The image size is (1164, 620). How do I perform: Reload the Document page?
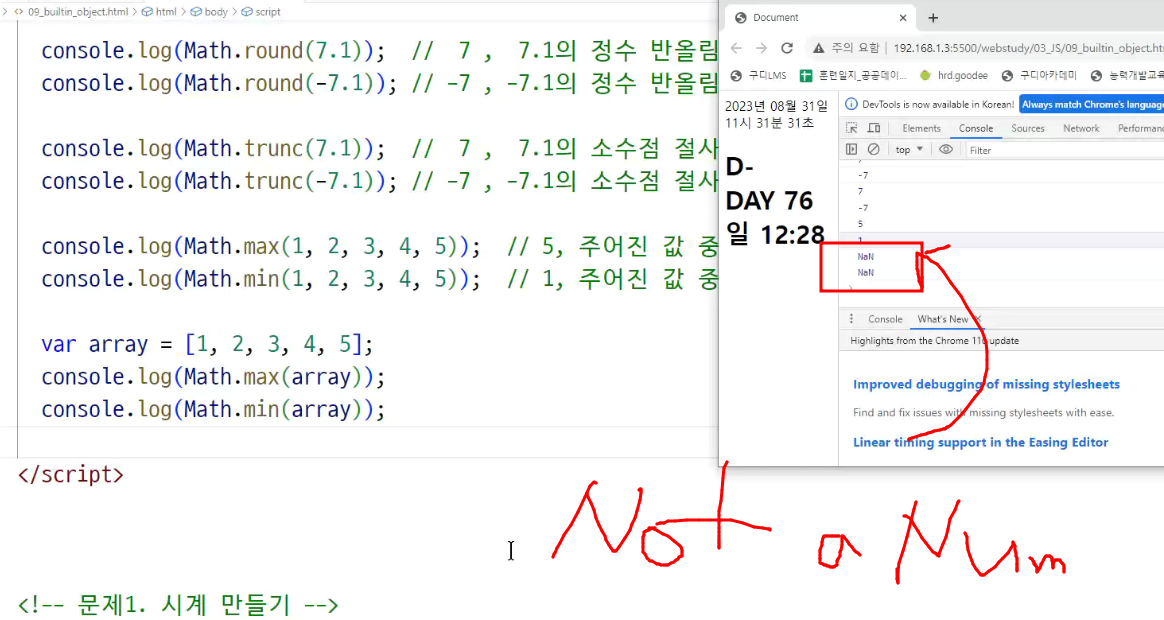tap(787, 48)
